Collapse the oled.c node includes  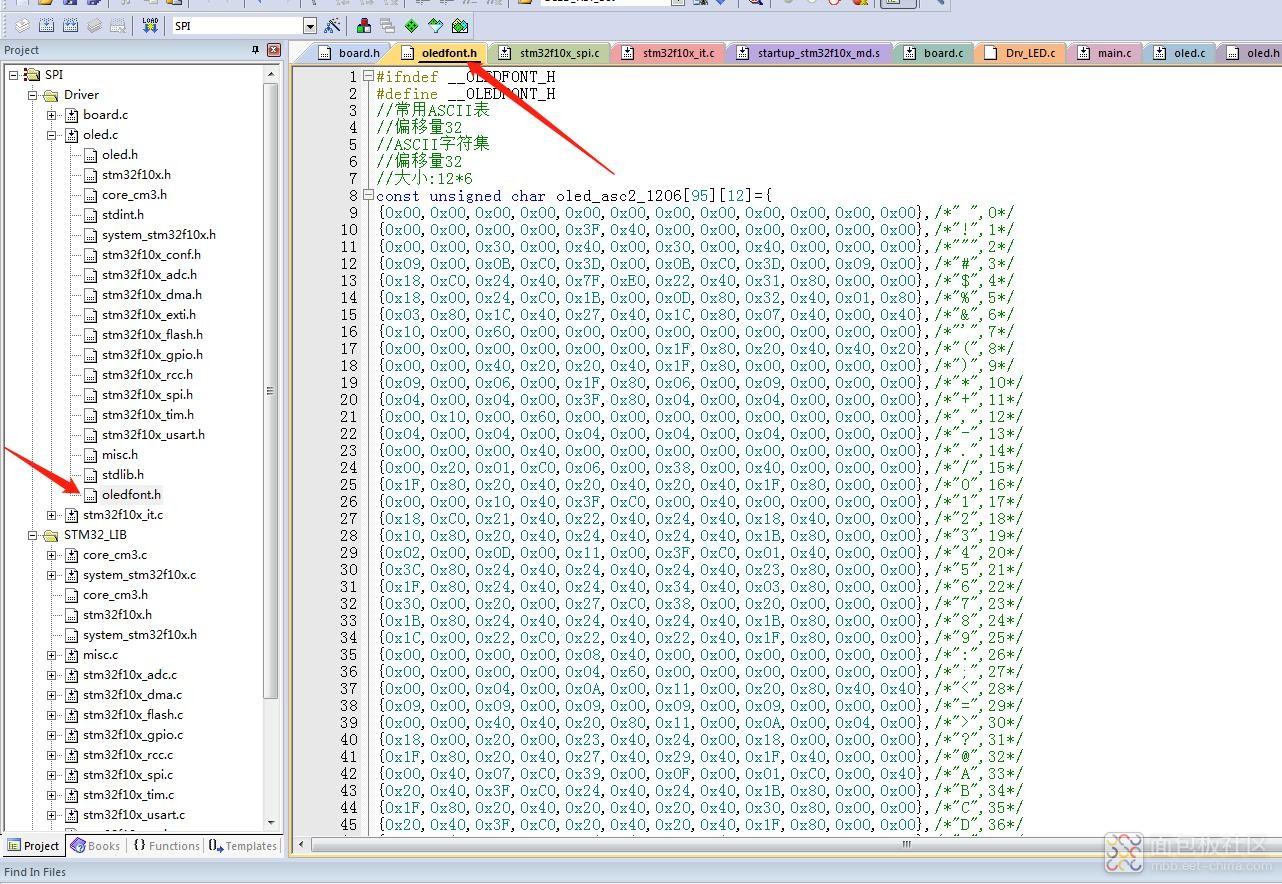point(52,135)
